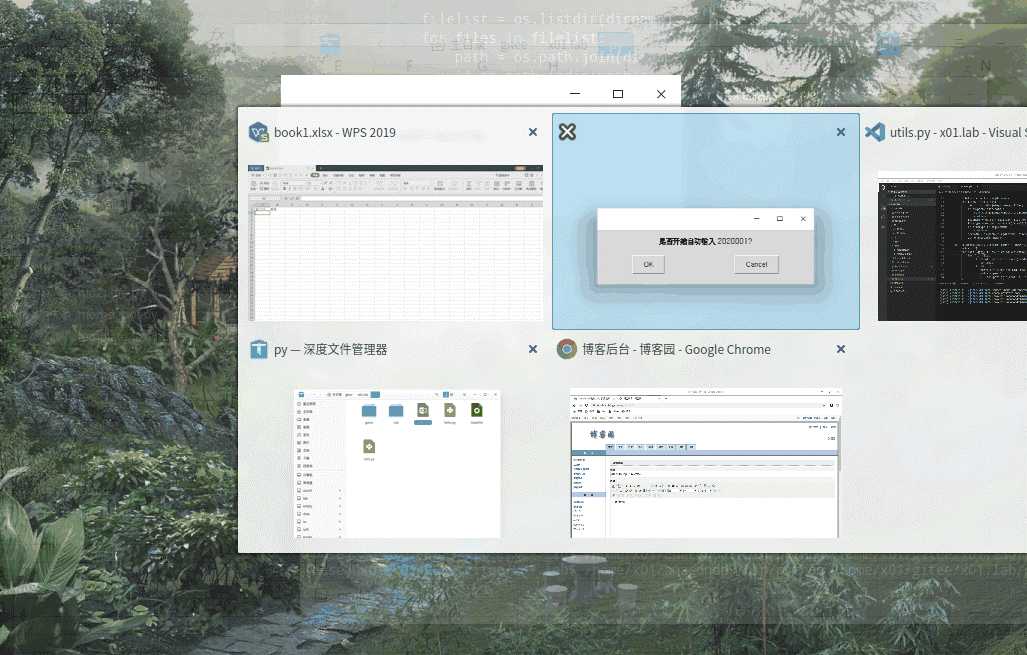Click the WPS spreadsheet app icon
The width and height of the screenshot is (1027, 655).
(259, 132)
